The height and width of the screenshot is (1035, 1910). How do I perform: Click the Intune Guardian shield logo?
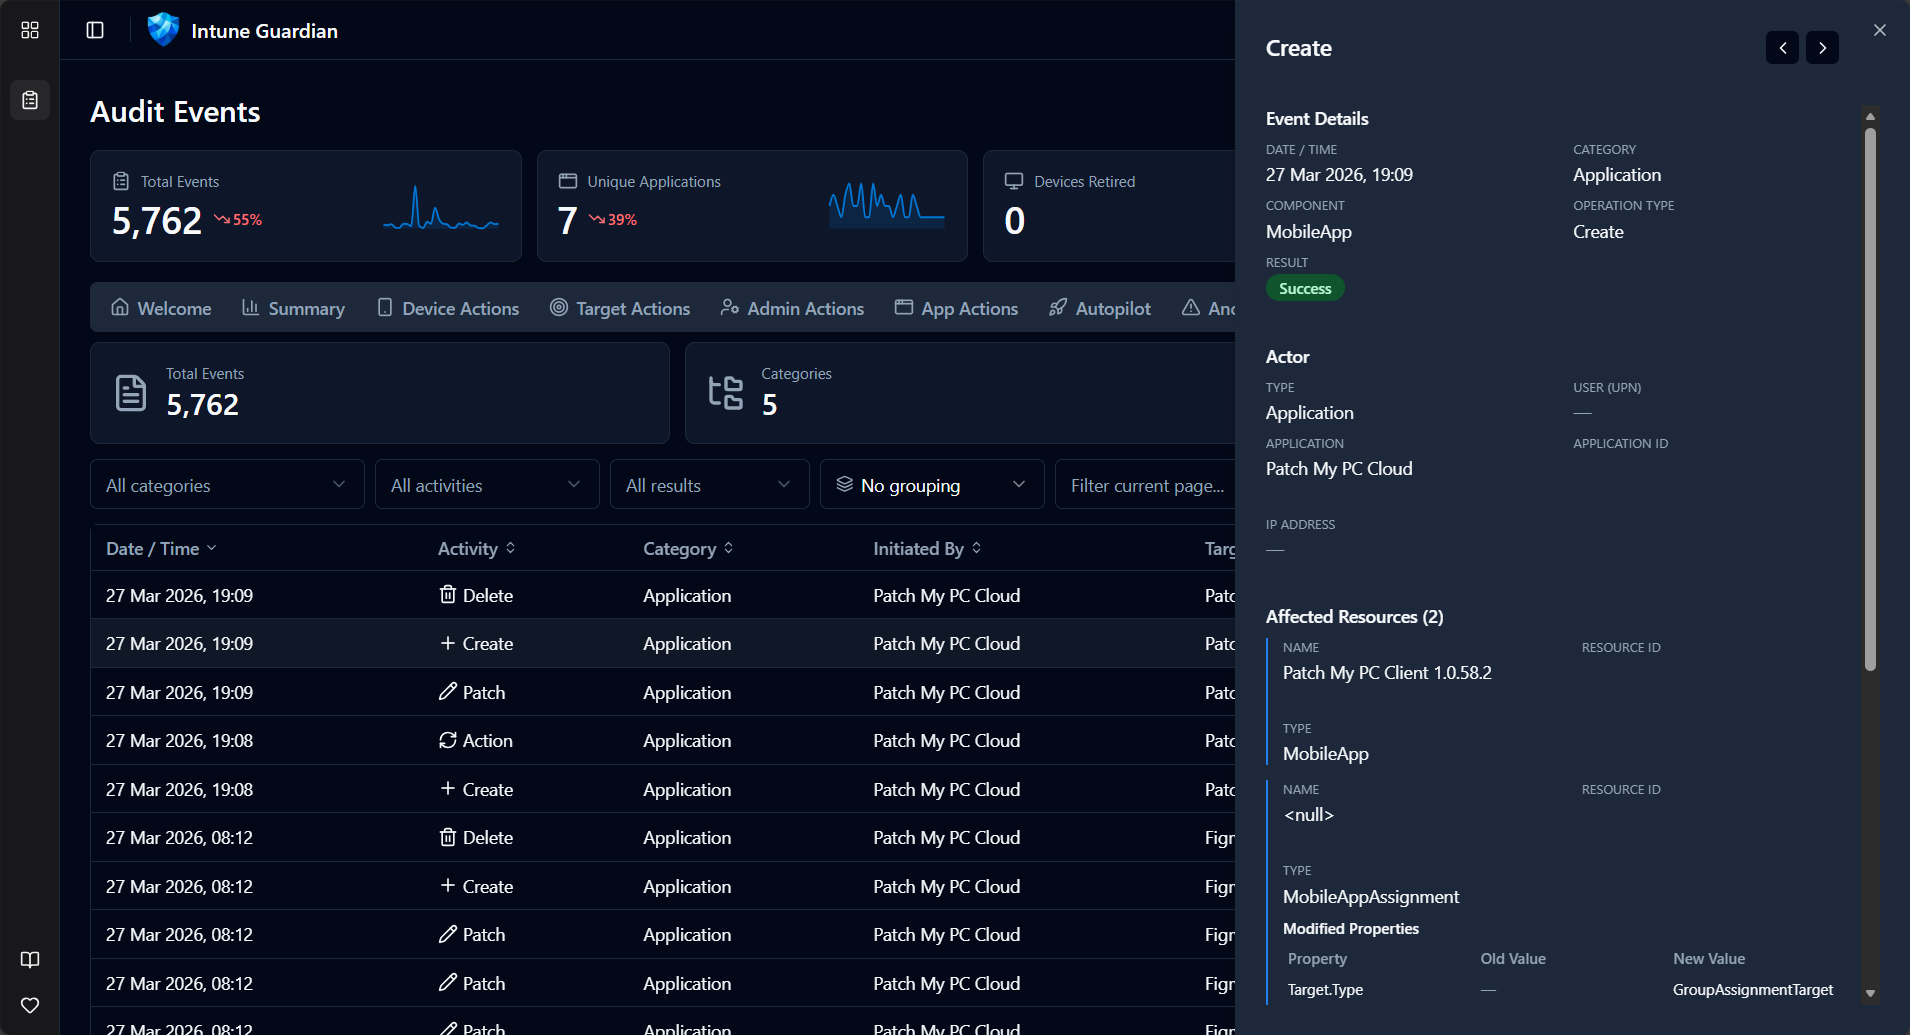[162, 30]
